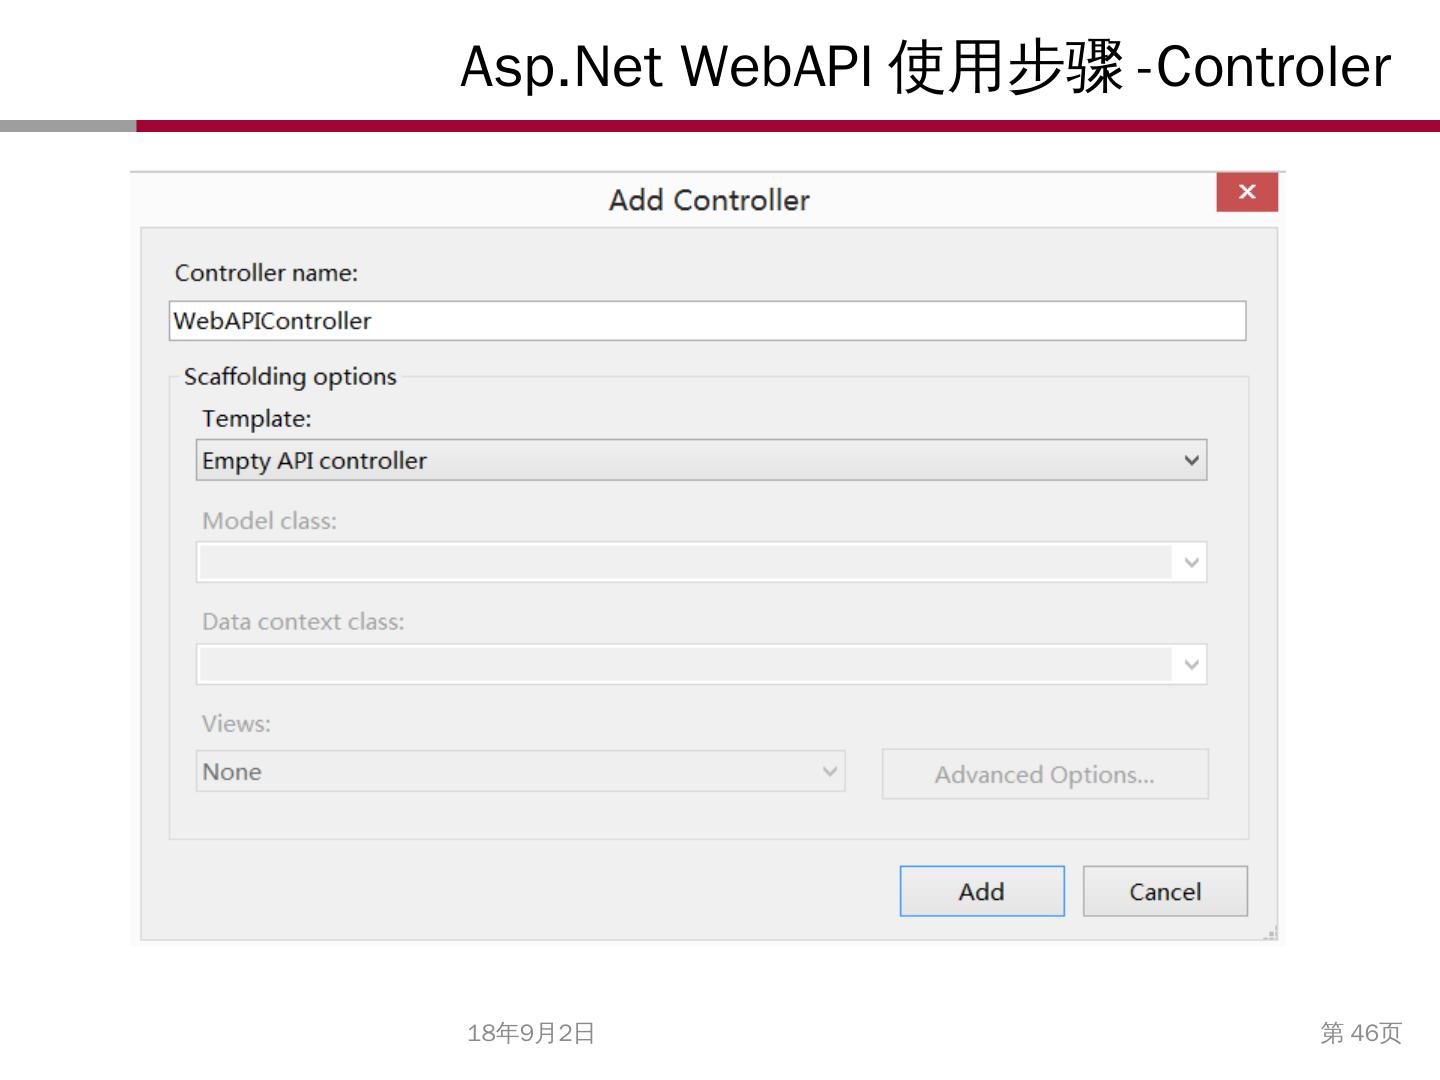Click the Template label
This screenshot has width=1440, height=1080.
coord(257,419)
